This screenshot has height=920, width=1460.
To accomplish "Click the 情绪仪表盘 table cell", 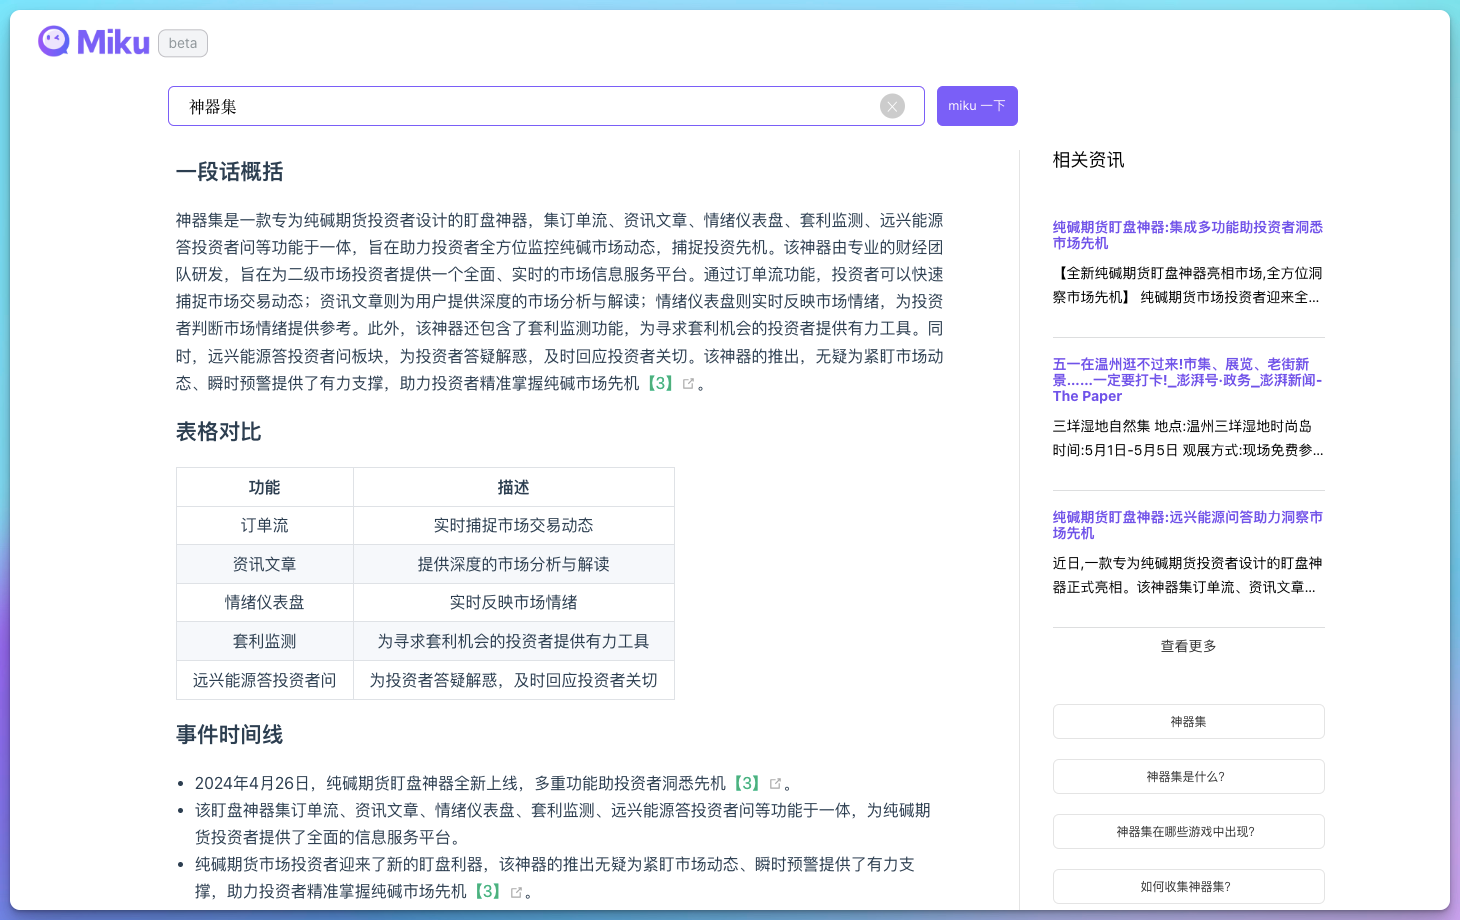I will (265, 603).
